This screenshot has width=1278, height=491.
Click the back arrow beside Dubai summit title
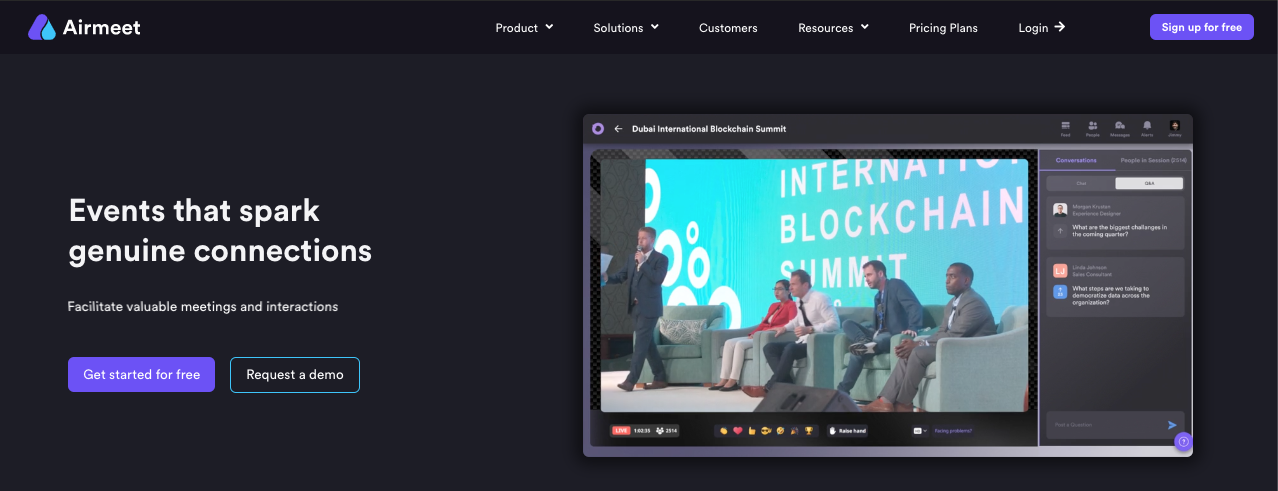click(618, 129)
